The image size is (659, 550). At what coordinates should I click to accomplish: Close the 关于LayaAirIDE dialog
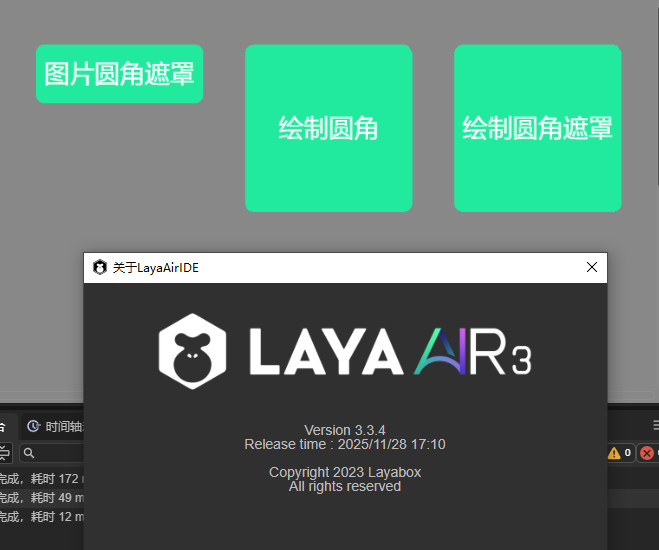click(591, 267)
